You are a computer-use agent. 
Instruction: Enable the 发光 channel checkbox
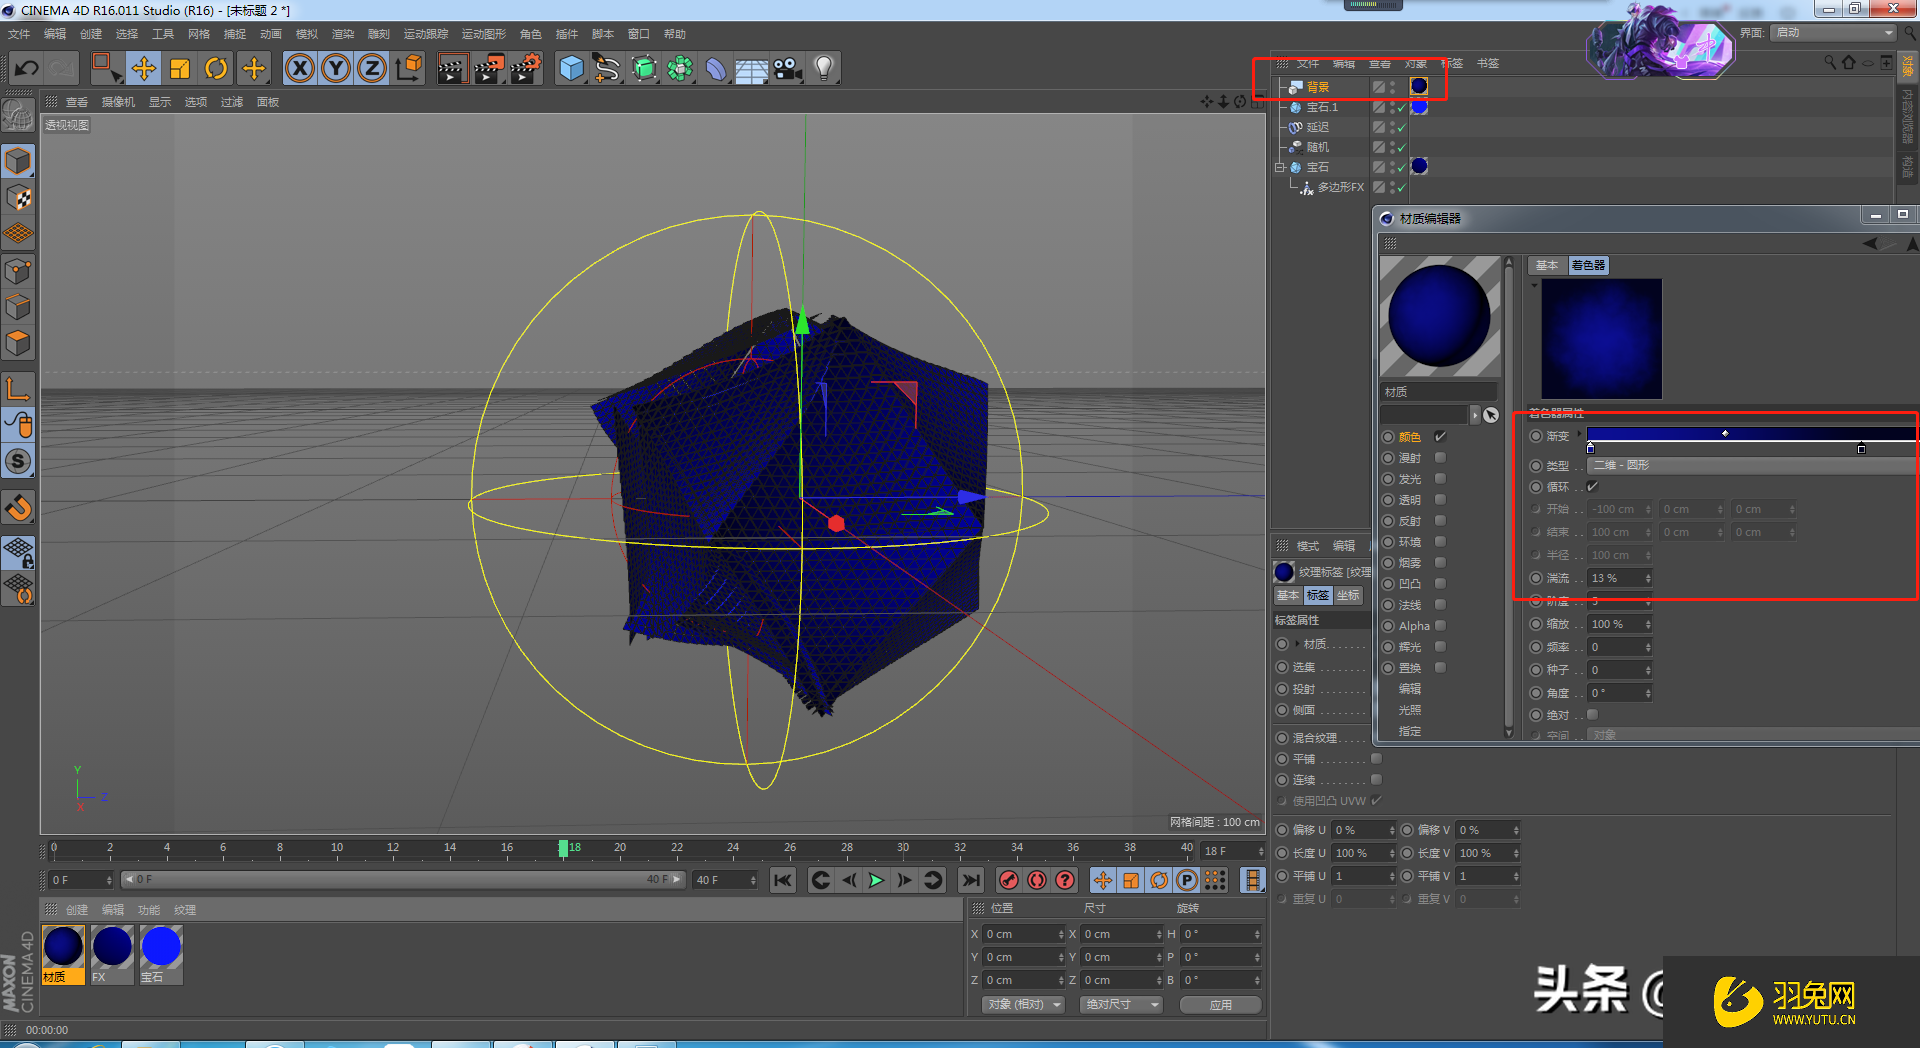pyautogui.click(x=1440, y=479)
